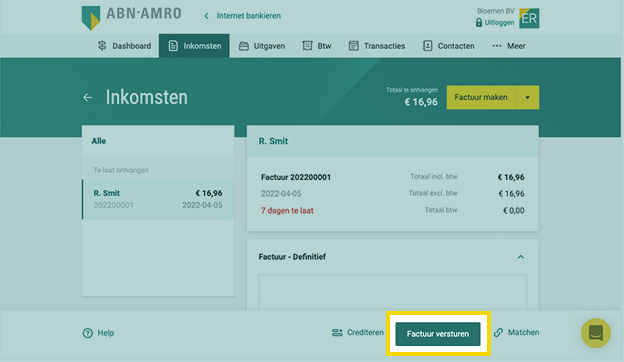The image size is (624, 362).
Task: Go to the Transacties tab
Action: [376, 46]
